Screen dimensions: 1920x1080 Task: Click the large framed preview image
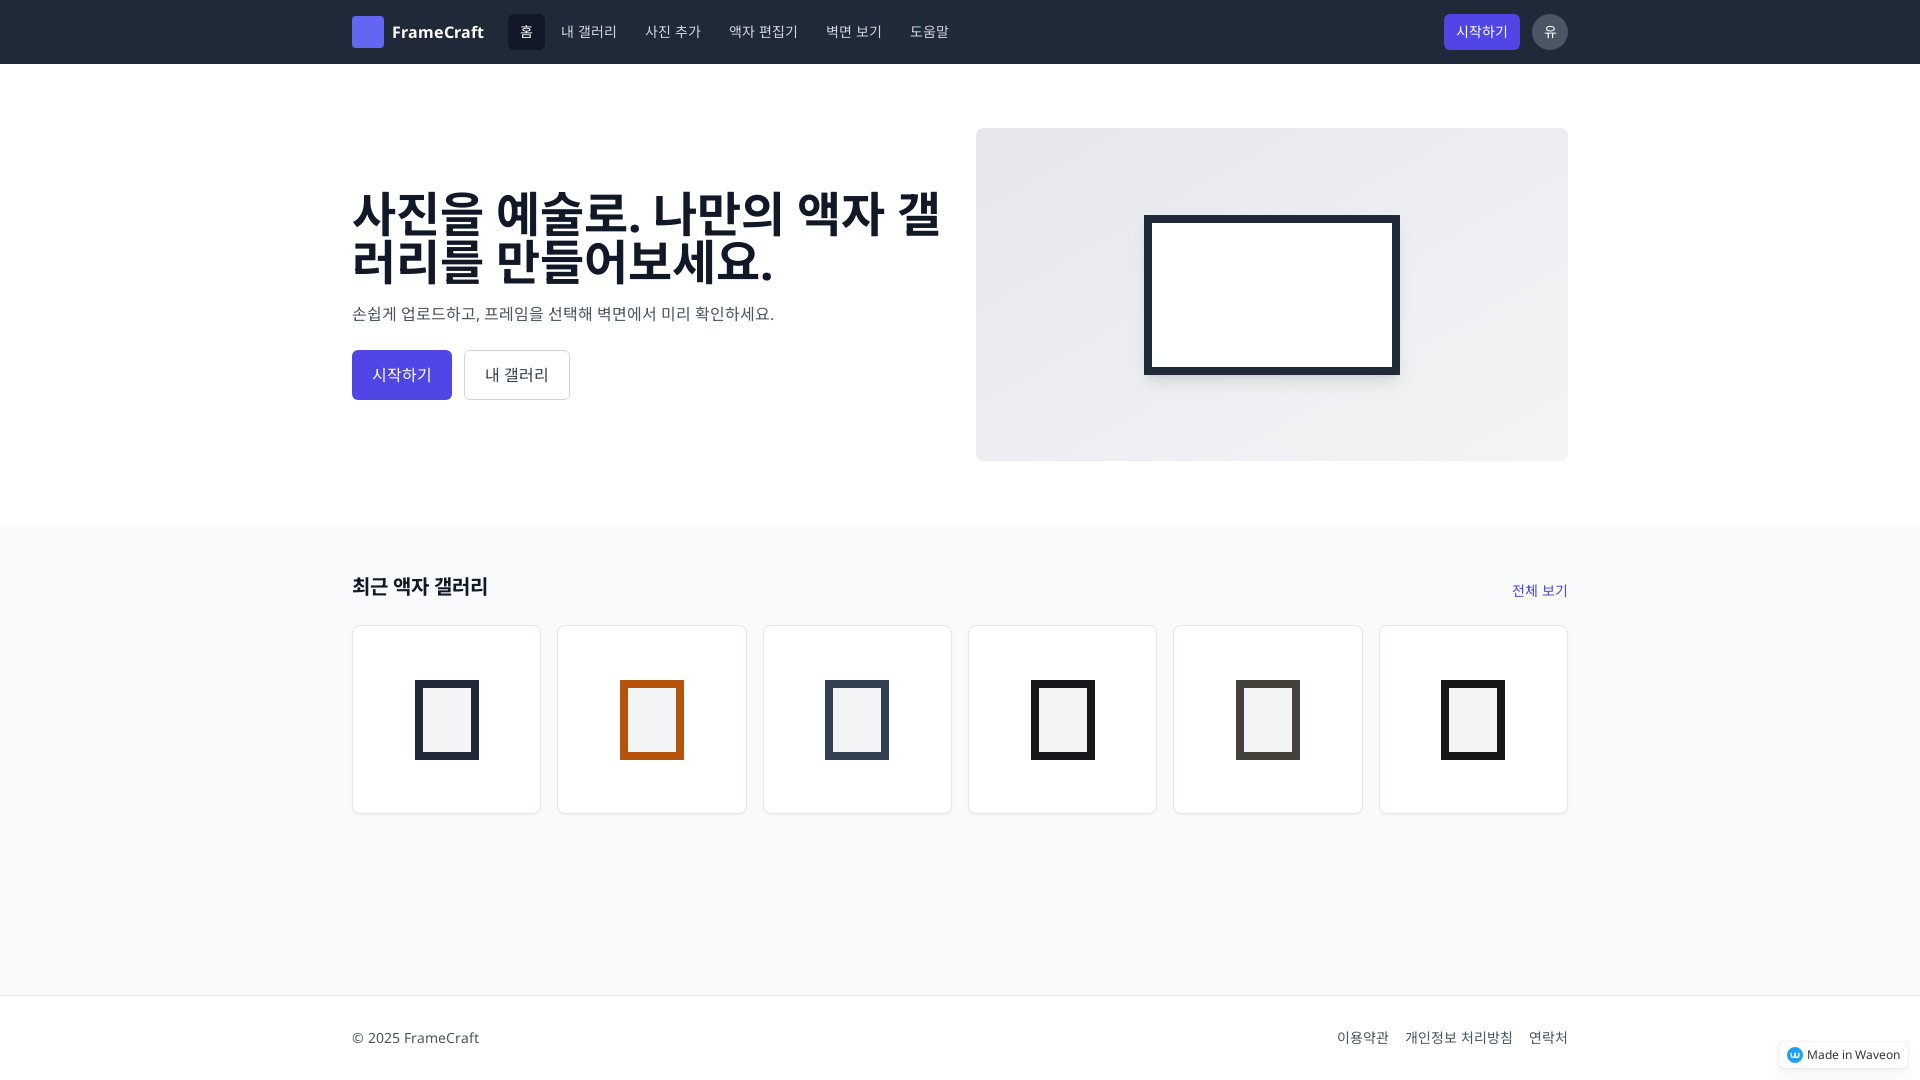point(1271,294)
